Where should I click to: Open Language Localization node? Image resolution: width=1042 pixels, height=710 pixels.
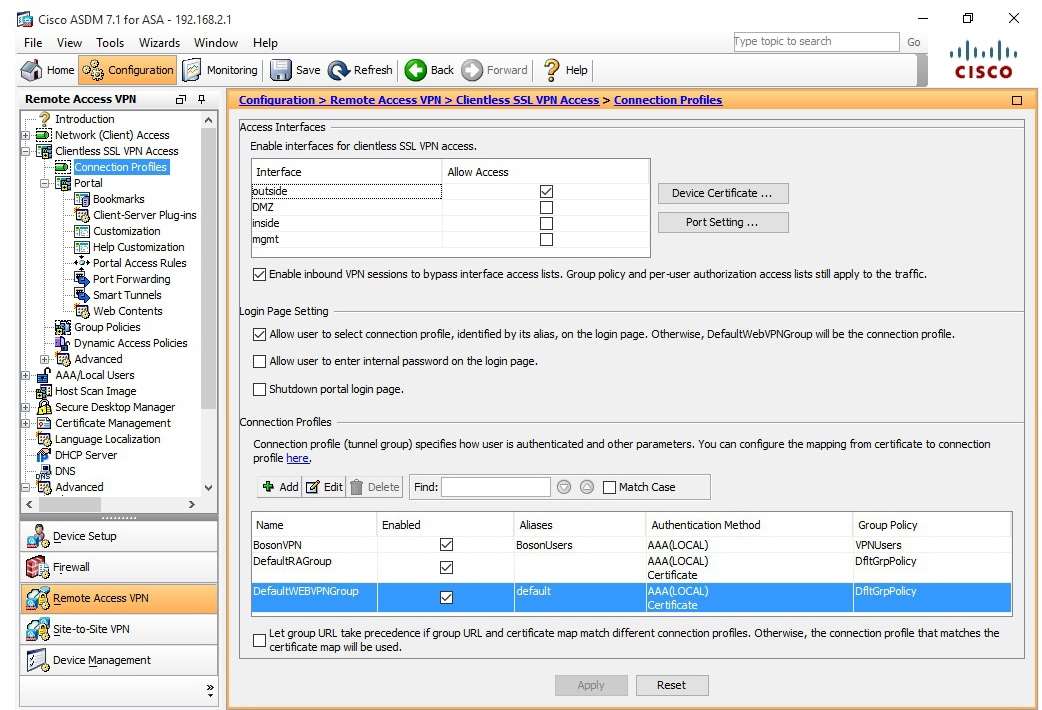tap(107, 439)
